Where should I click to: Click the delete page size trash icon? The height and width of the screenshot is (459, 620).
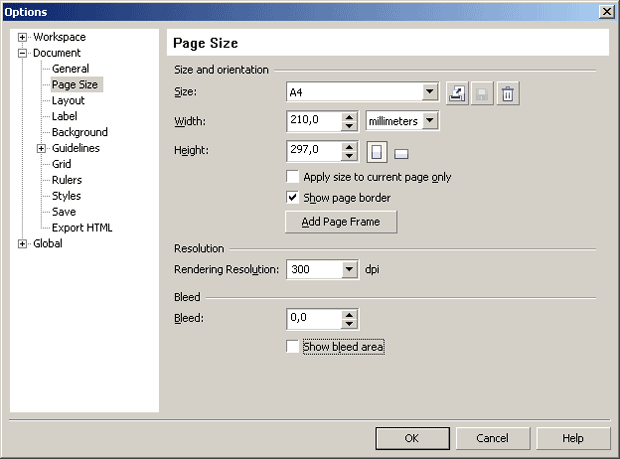pyautogui.click(x=508, y=93)
